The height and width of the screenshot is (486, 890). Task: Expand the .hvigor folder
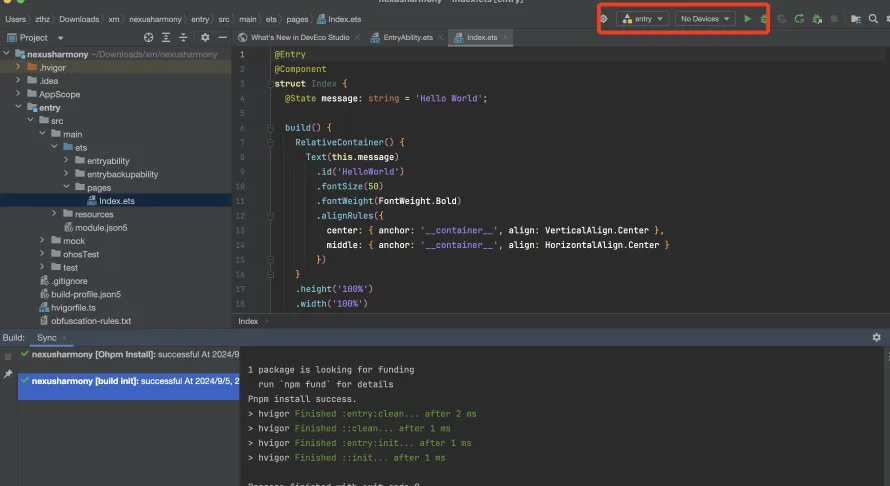pyautogui.click(x=18, y=68)
